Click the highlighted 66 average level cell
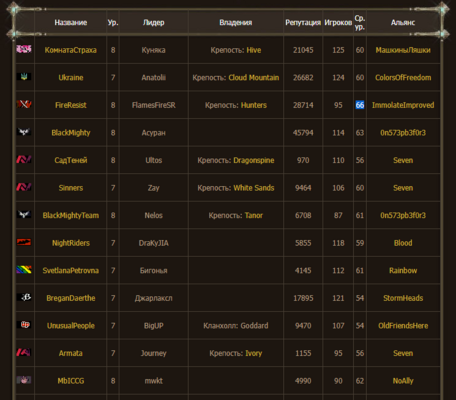The image size is (456, 400). point(360,105)
